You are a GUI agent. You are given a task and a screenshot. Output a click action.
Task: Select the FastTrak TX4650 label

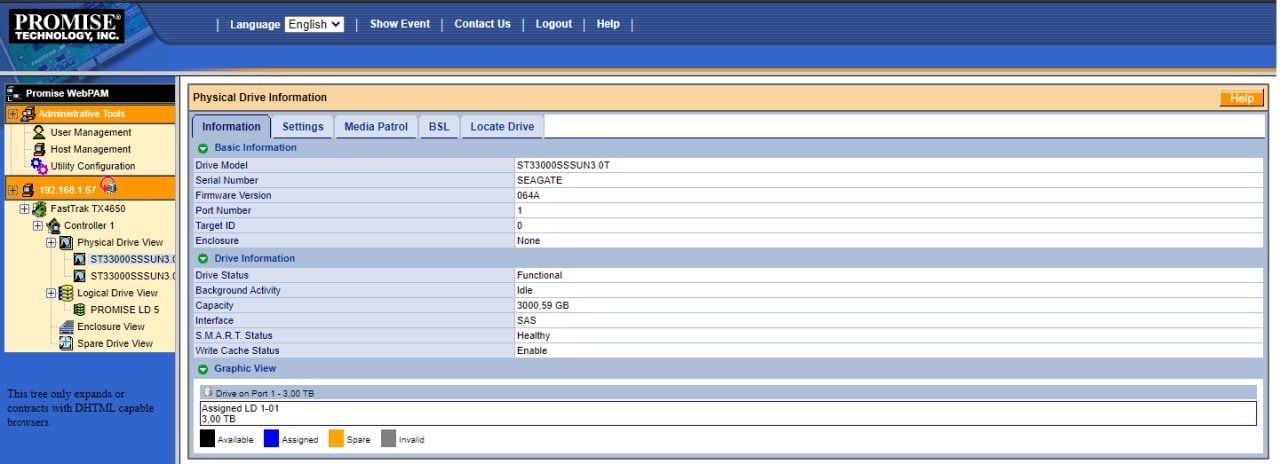(x=88, y=209)
